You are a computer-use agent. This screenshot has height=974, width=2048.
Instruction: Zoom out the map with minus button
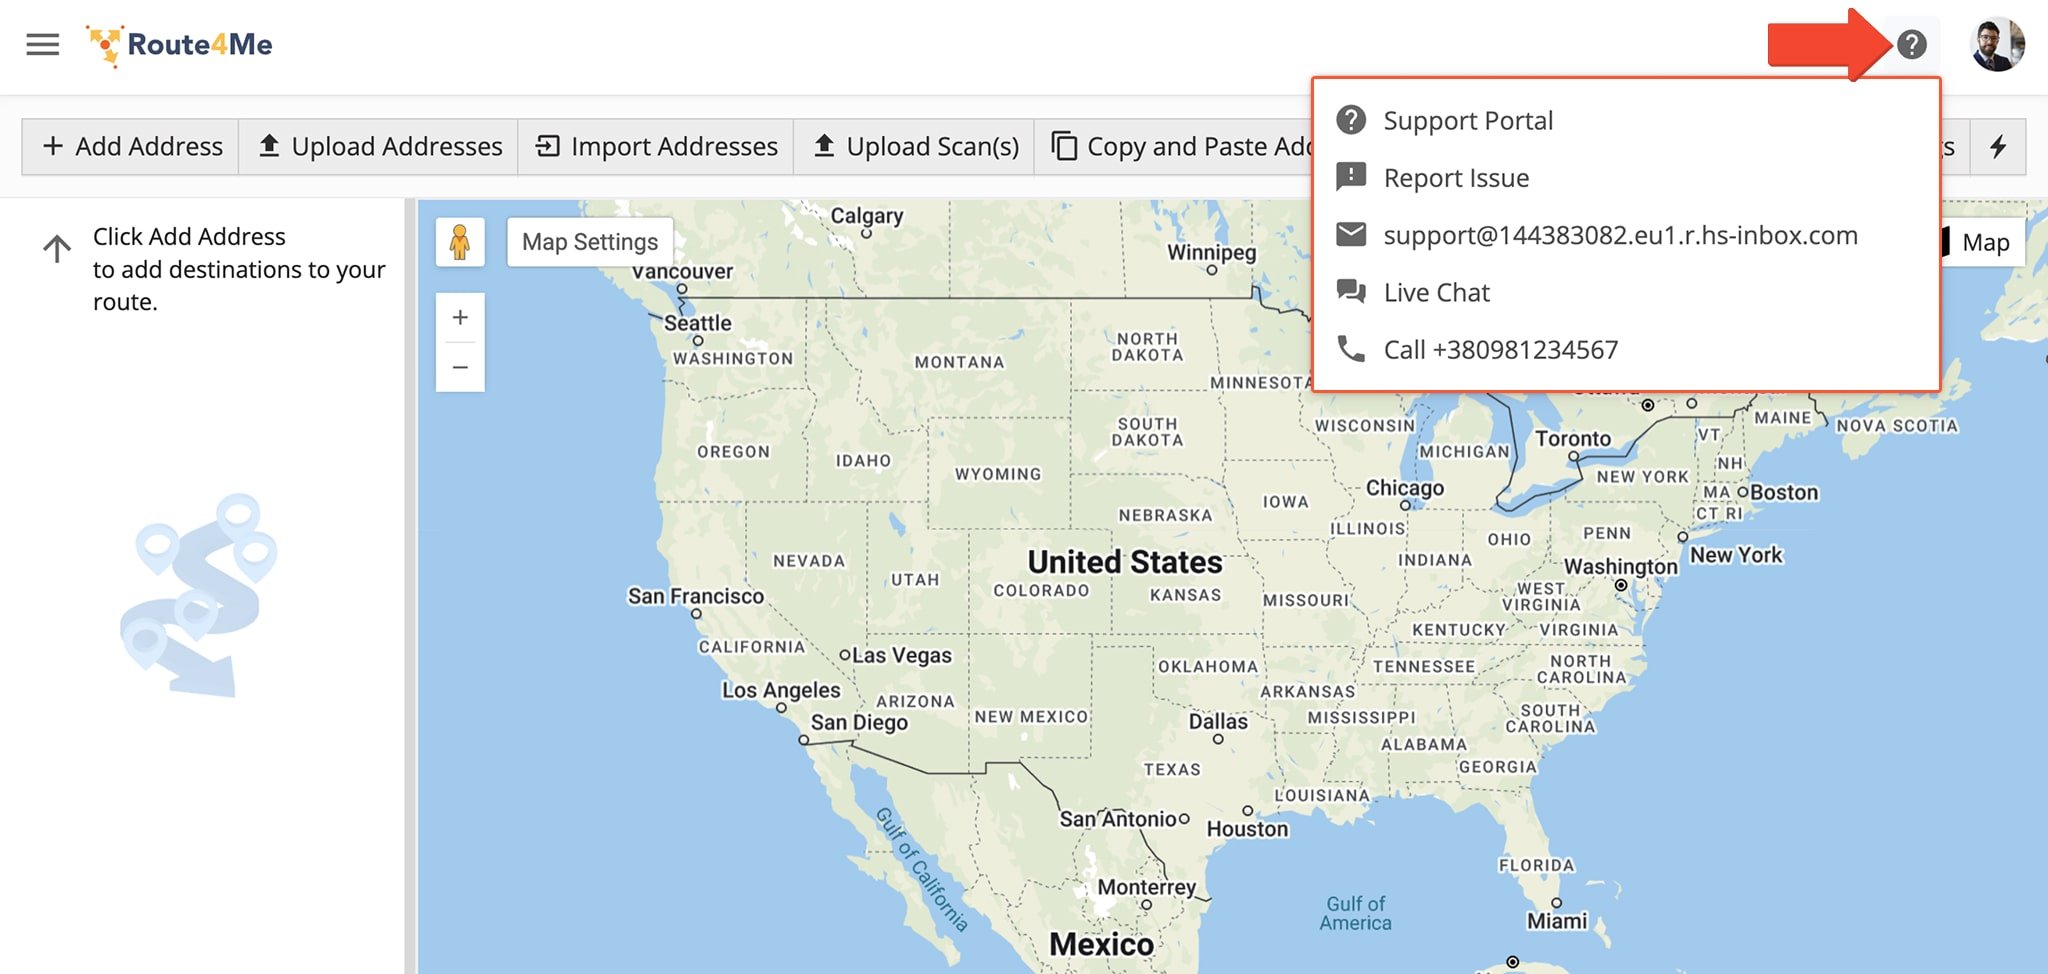click(460, 367)
